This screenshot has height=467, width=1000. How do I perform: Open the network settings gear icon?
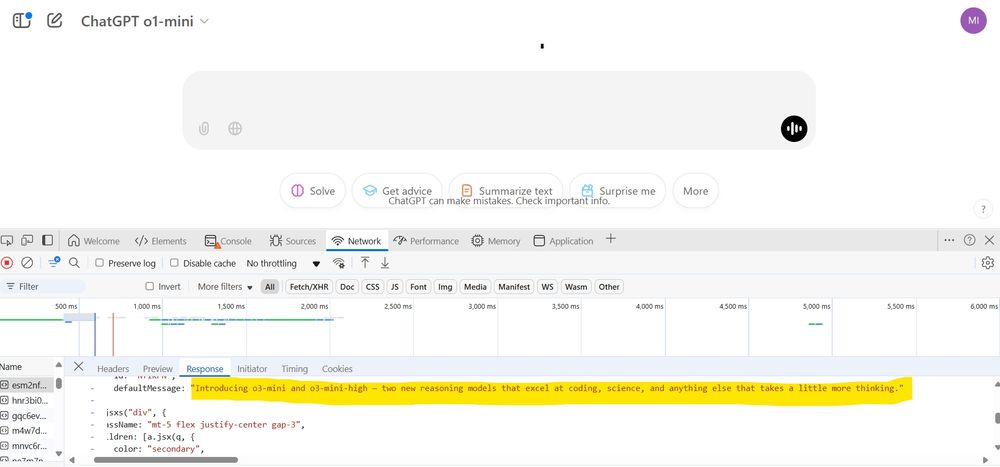[x=988, y=263]
